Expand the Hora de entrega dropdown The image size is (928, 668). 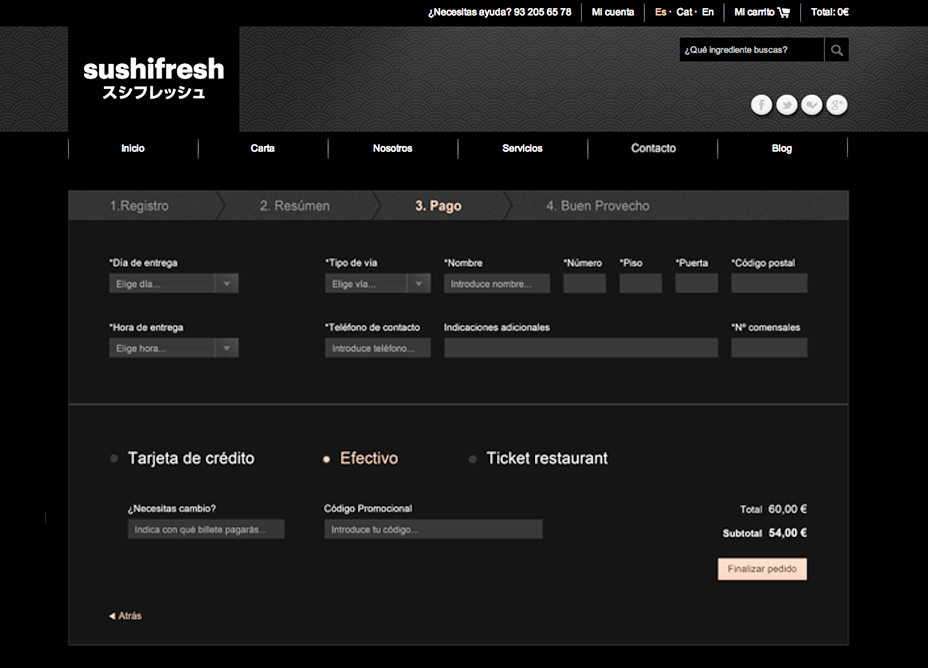point(227,349)
